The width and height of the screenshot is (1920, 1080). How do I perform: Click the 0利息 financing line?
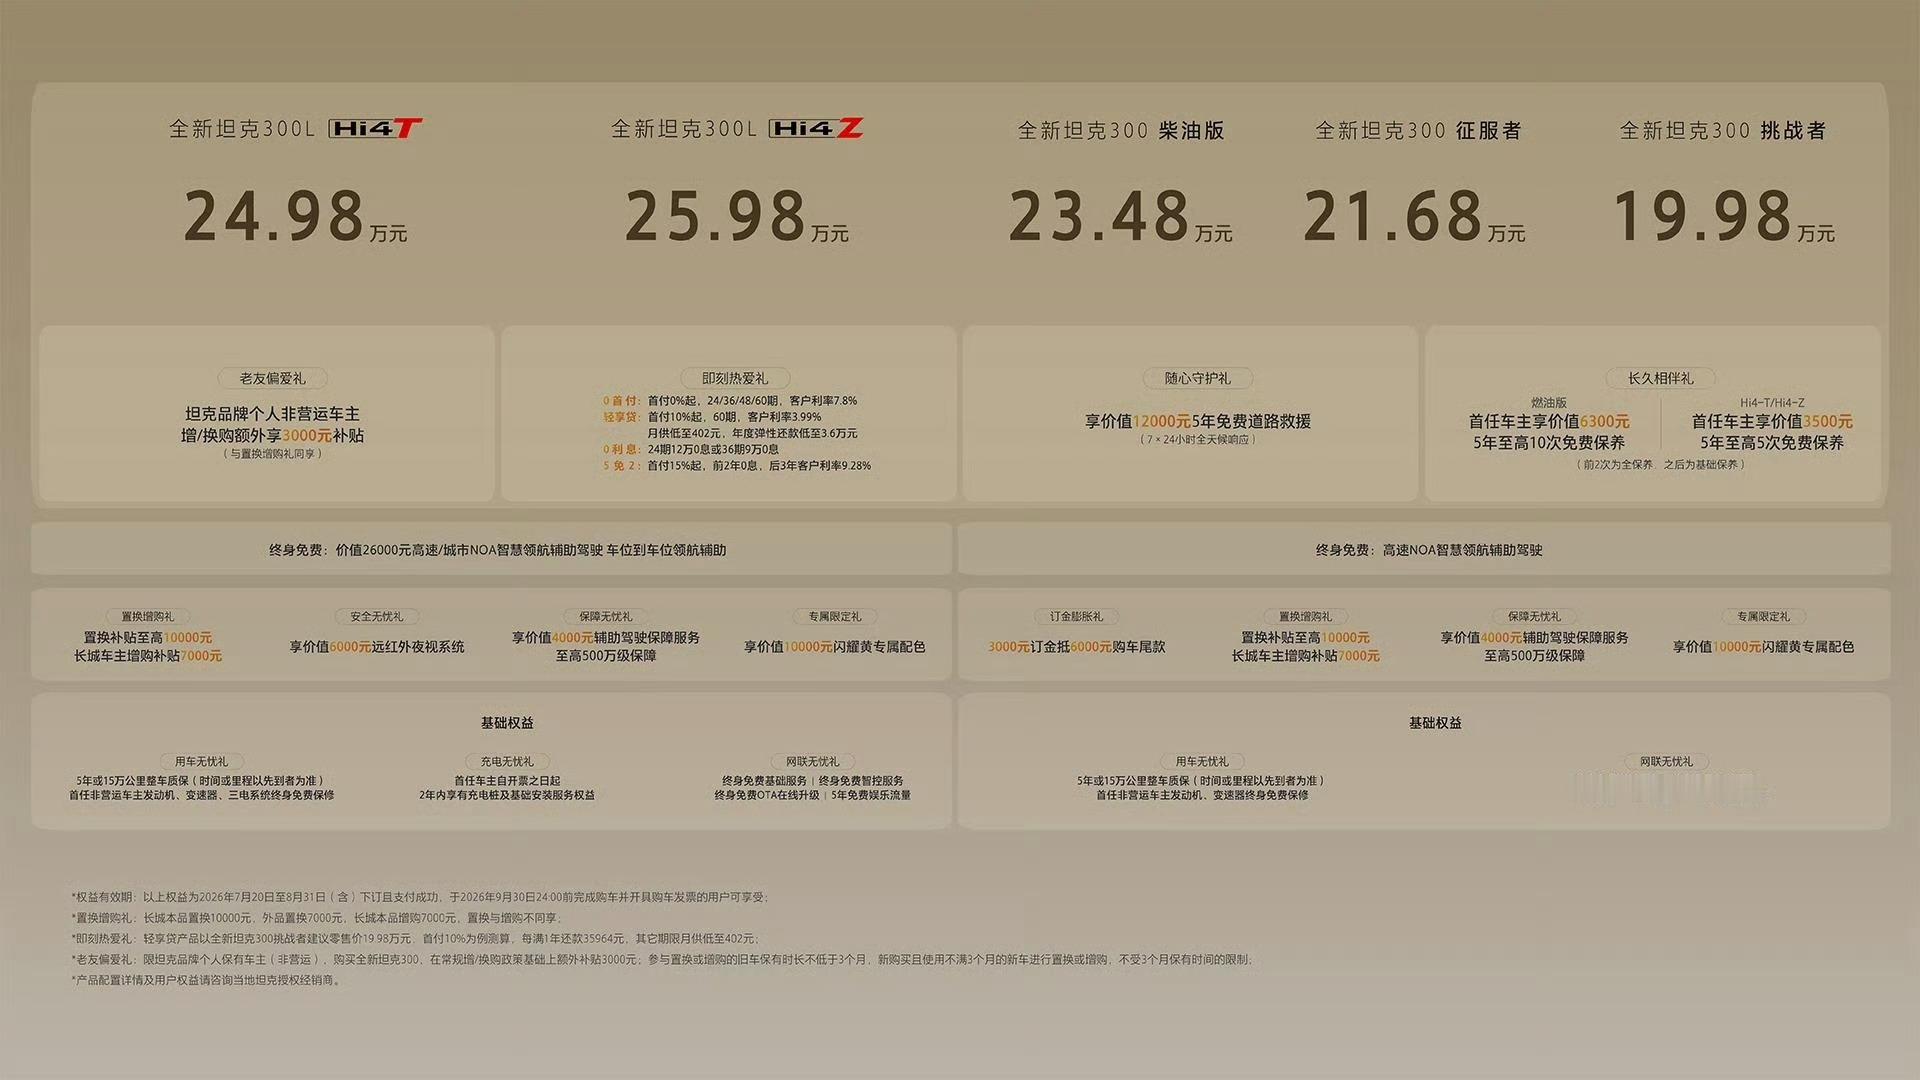coord(691,450)
